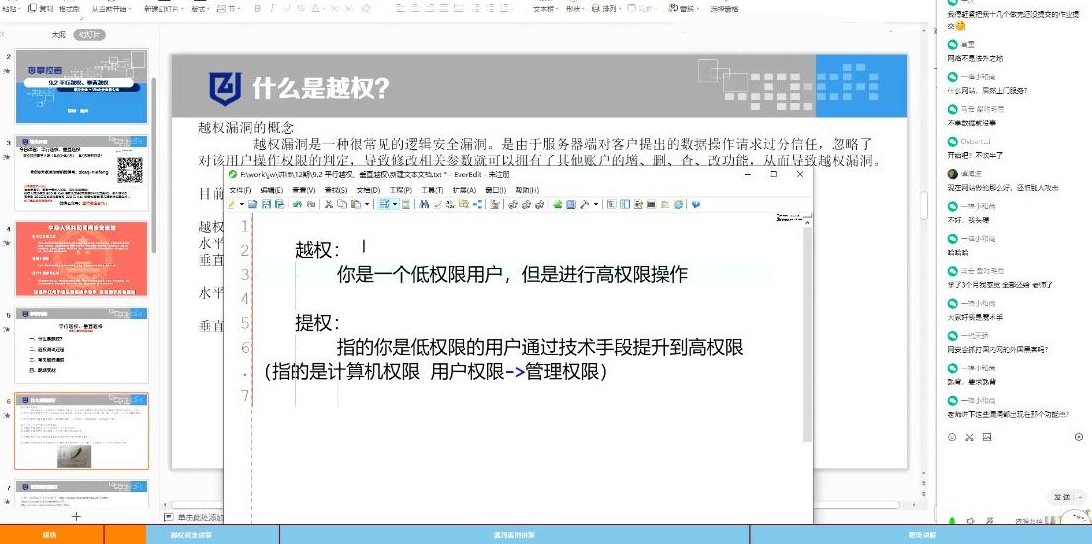The image size is (1092, 544).
Task: Open the 查找(S) menu in EverEdit
Action: point(336,190)
